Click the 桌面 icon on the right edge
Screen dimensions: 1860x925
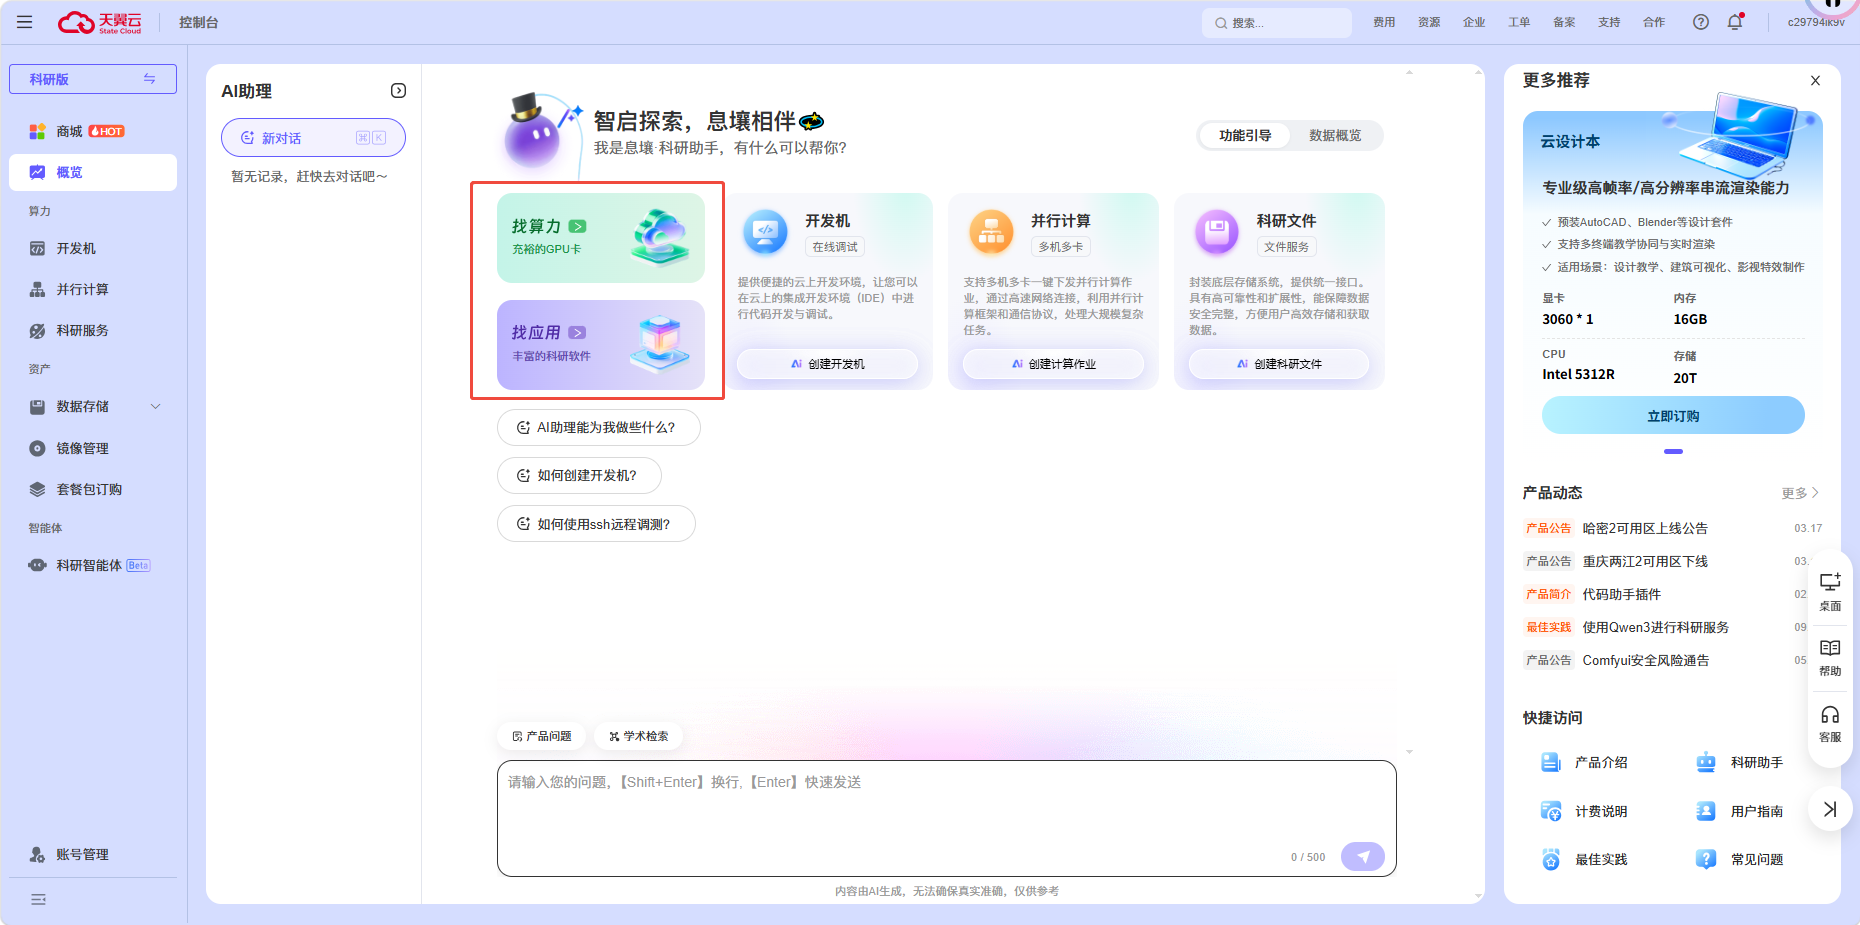point(1830,588)
